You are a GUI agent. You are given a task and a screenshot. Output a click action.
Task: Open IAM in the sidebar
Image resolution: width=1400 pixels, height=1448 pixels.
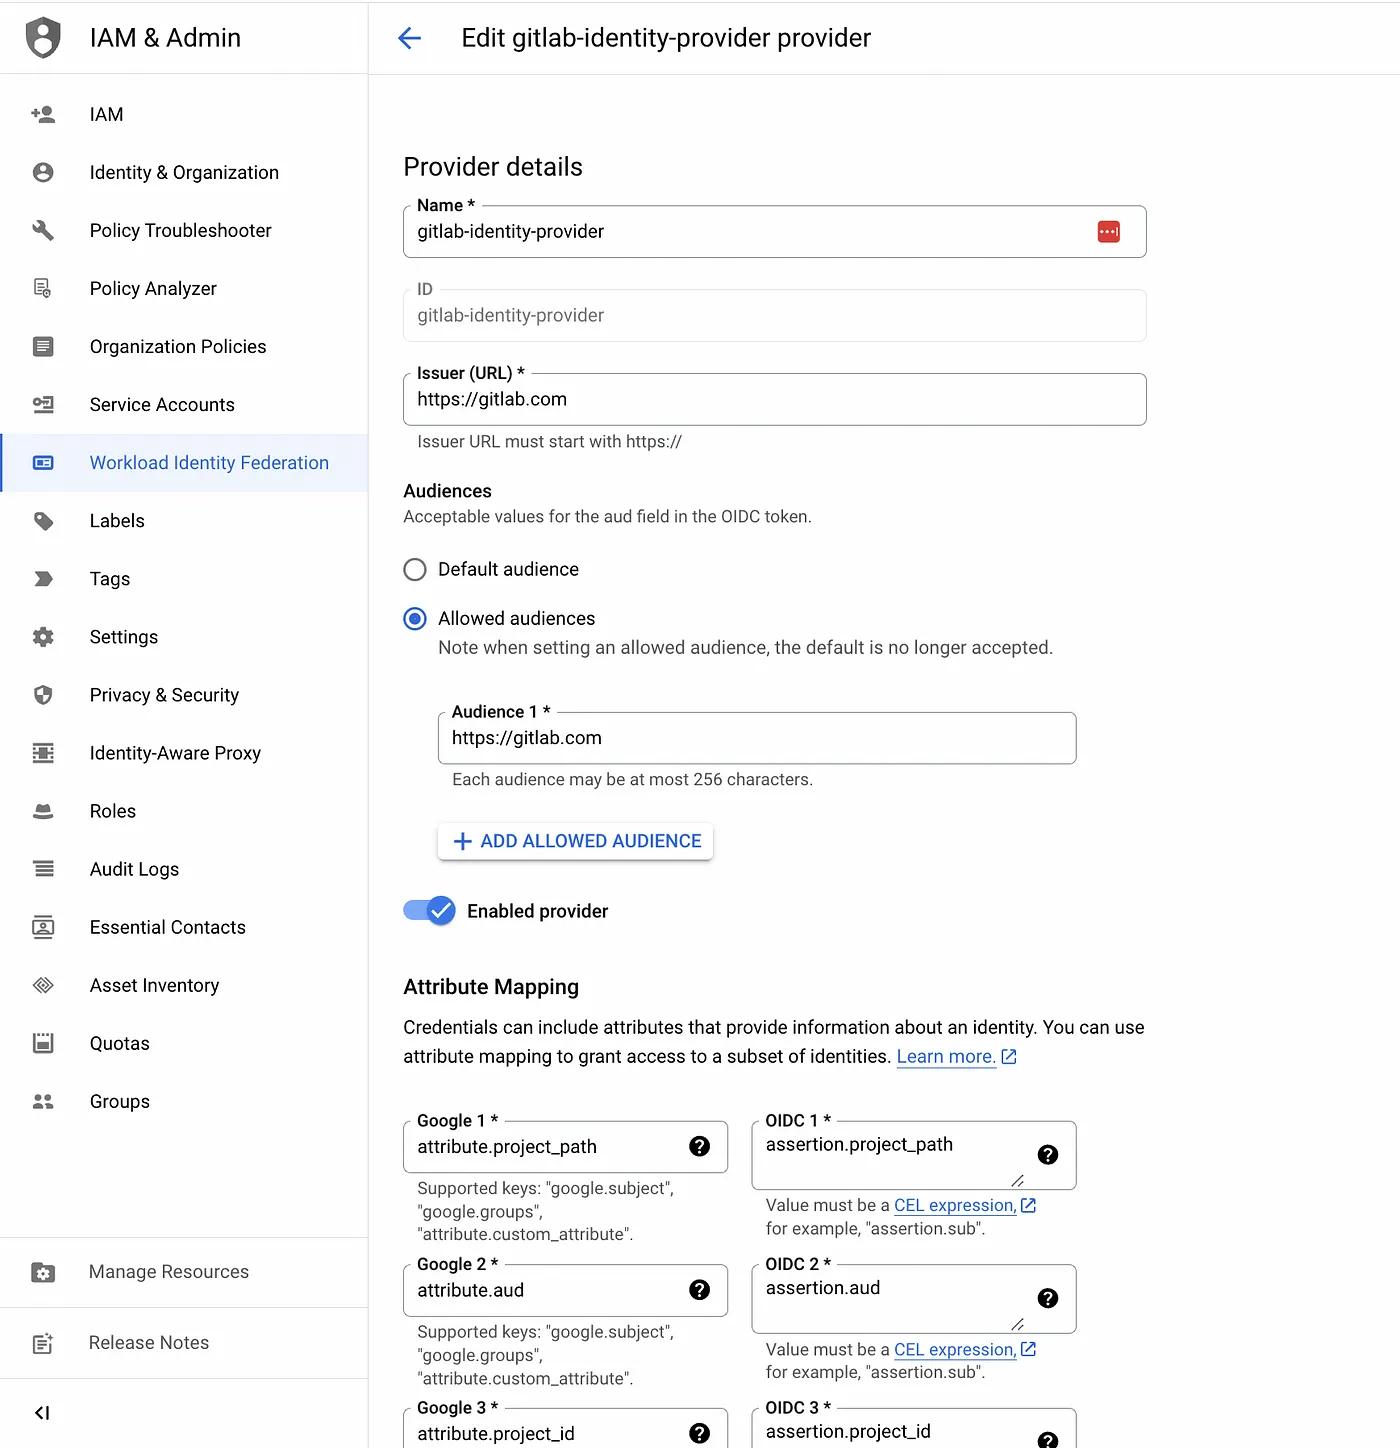point(184,114)
